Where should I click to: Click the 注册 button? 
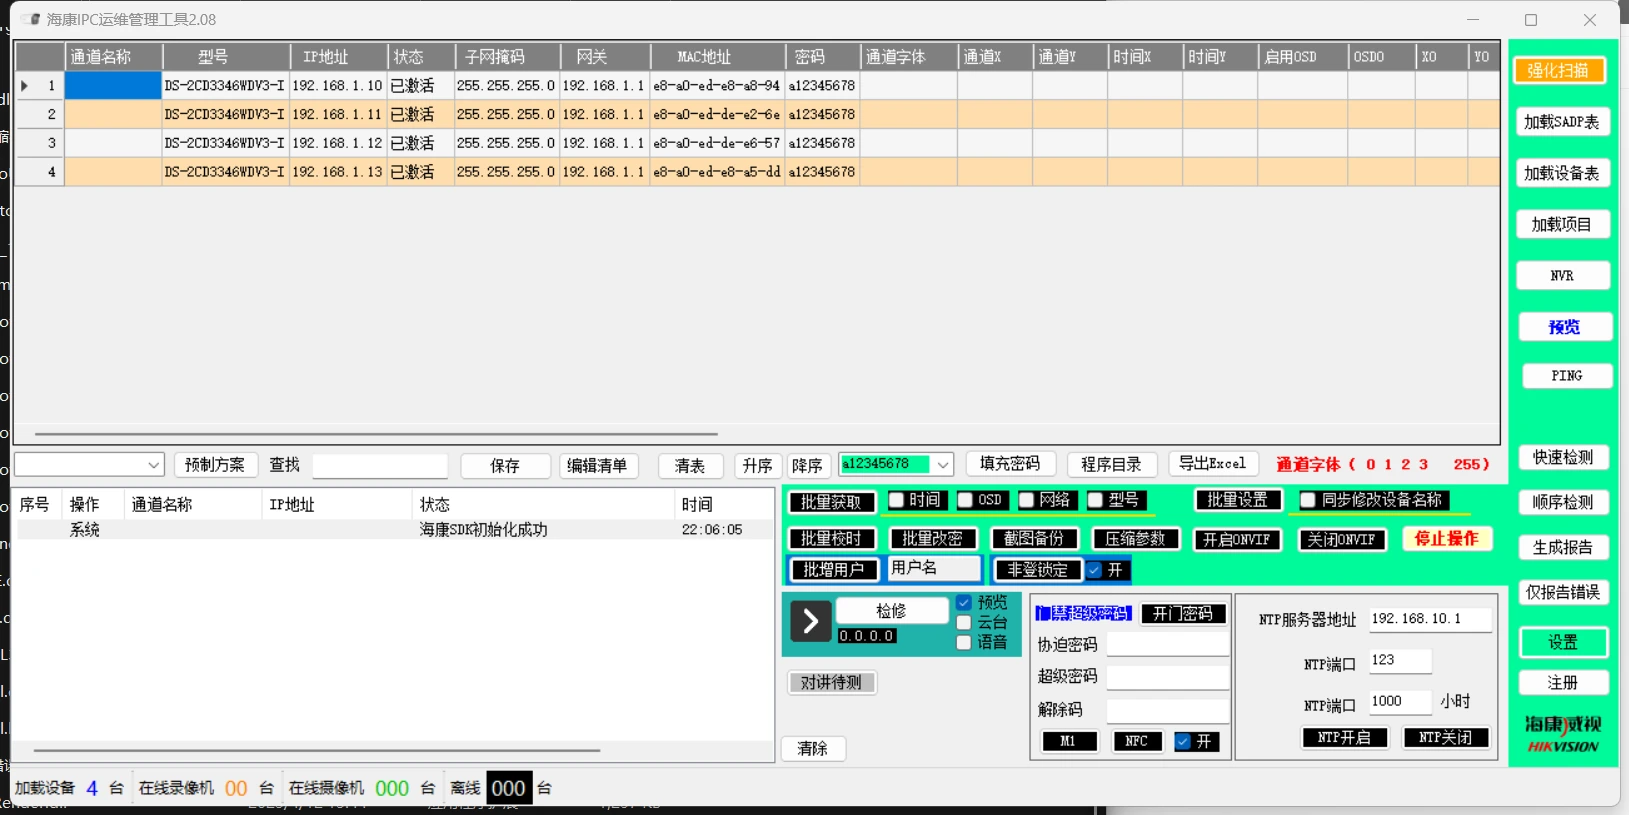pyautogui.click(x=1563, y=683)
